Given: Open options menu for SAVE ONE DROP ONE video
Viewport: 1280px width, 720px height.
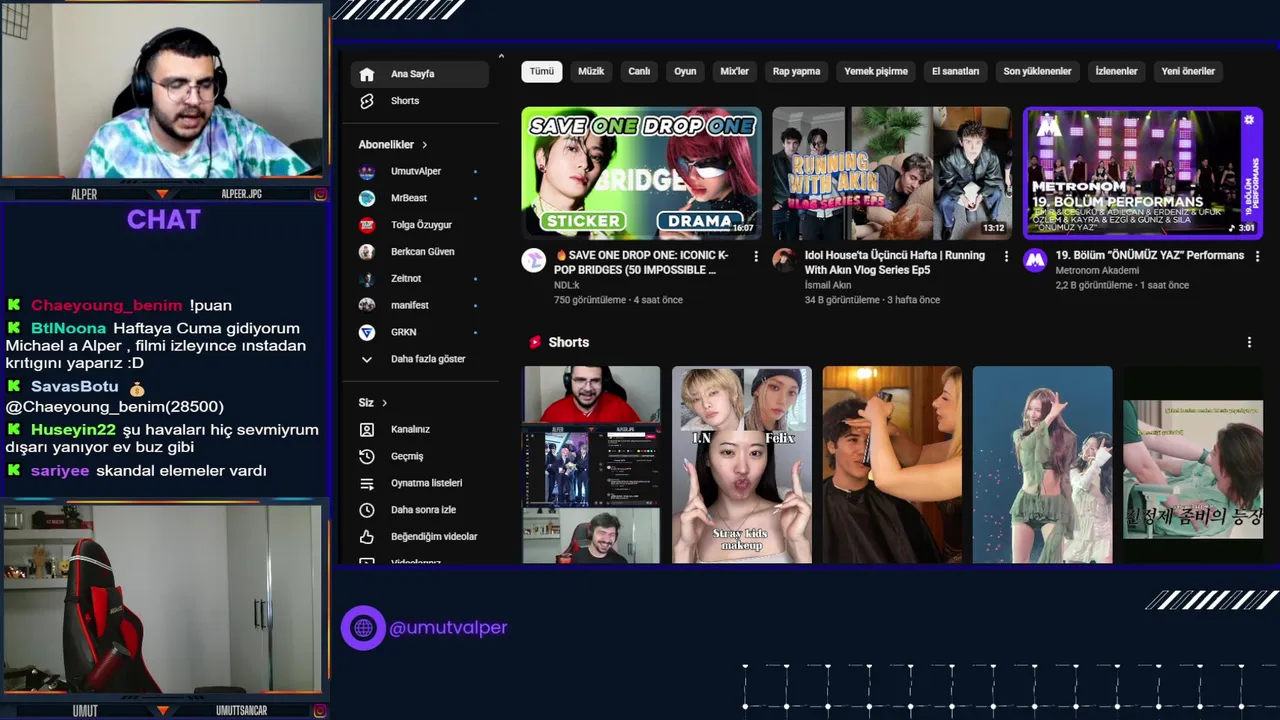Looking at the screenshot, I should point(756,257).
